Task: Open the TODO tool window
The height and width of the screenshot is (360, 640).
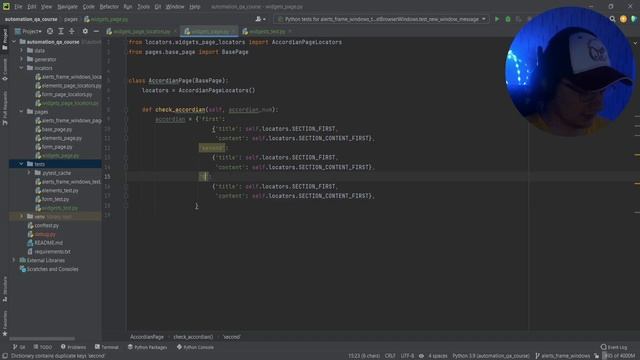Action: click(x=42, y=347)
